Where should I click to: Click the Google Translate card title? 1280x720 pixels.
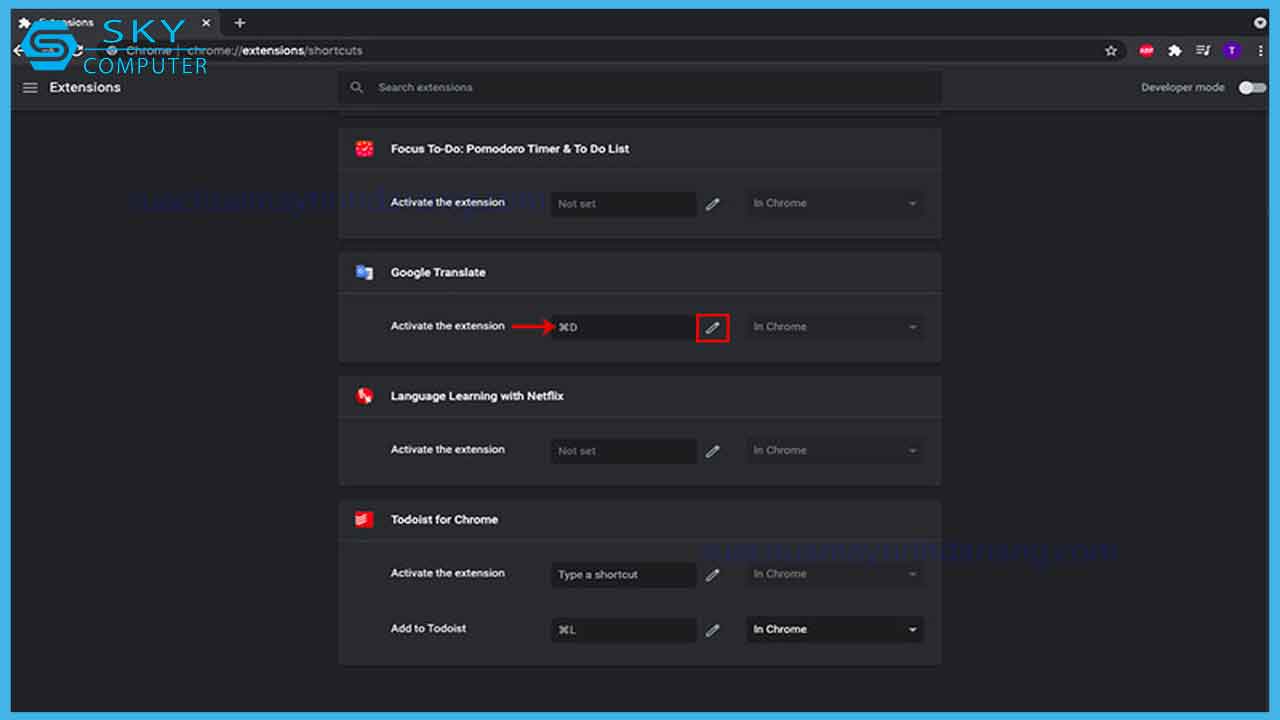438,272
